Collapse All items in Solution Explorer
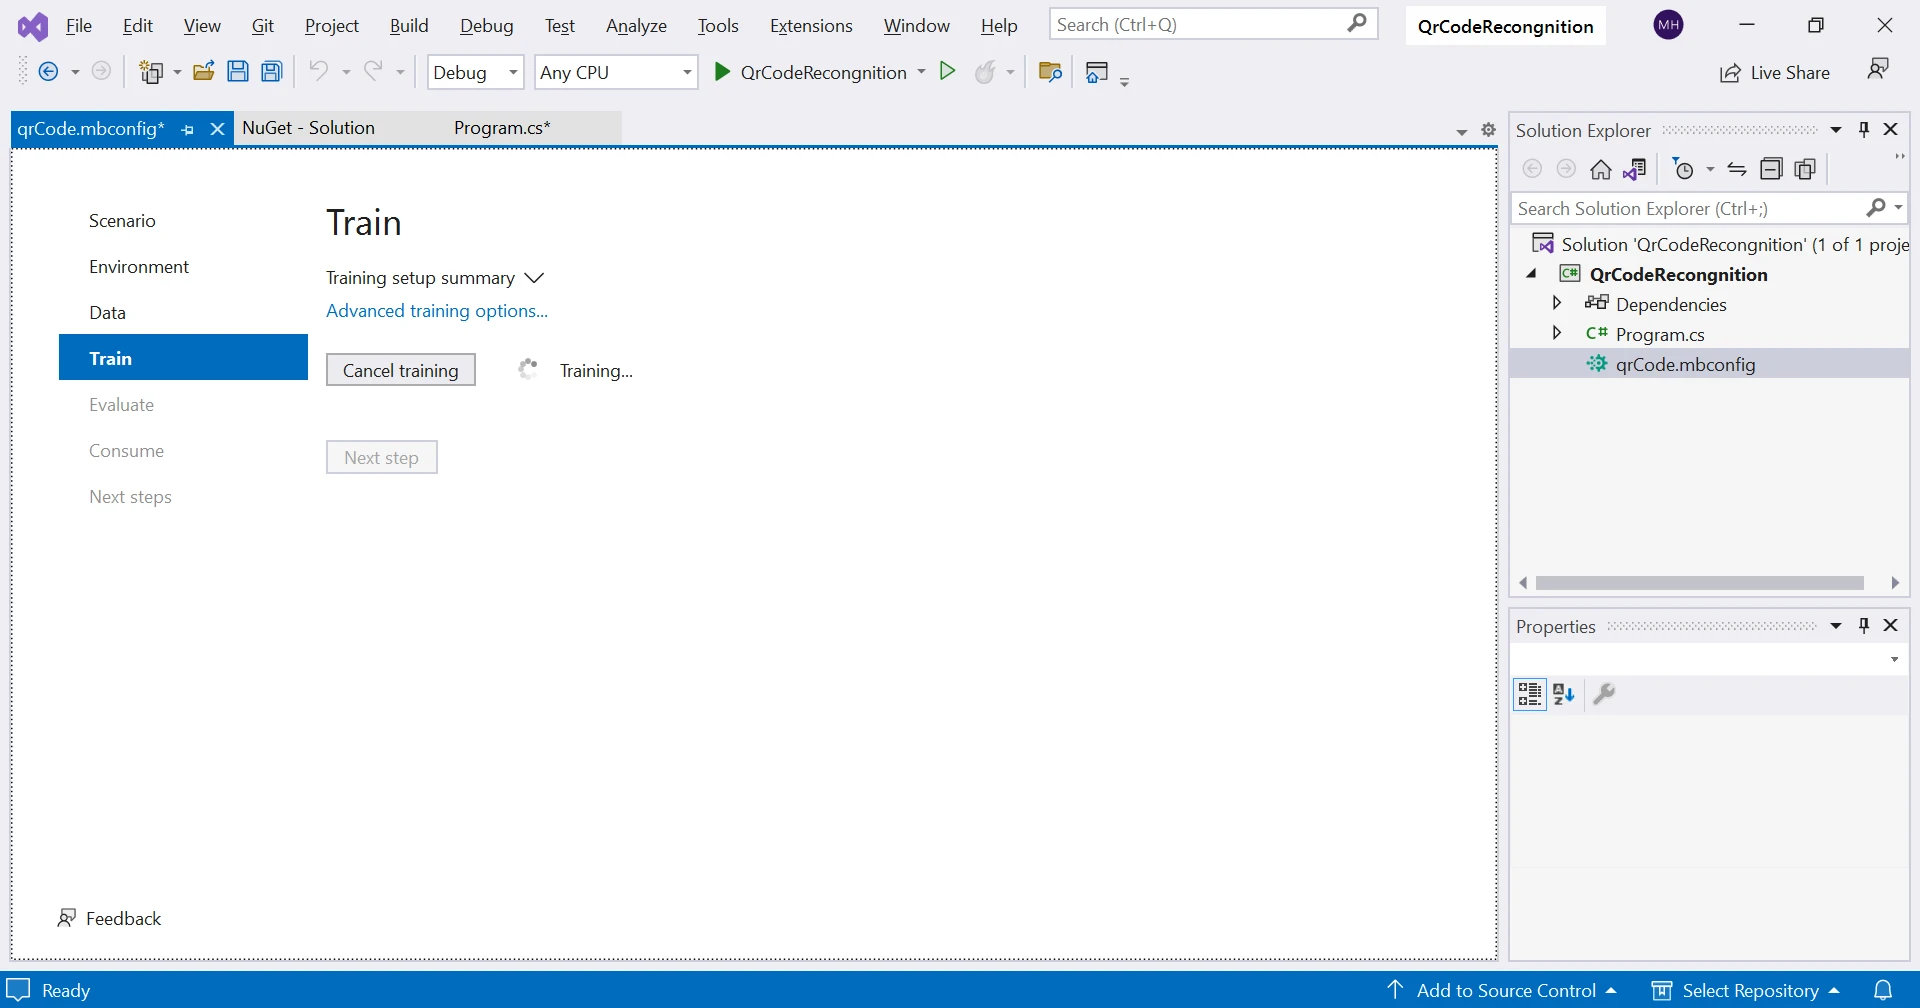The width and height of the screenshot is (1920, 1008). point(1771,170)
